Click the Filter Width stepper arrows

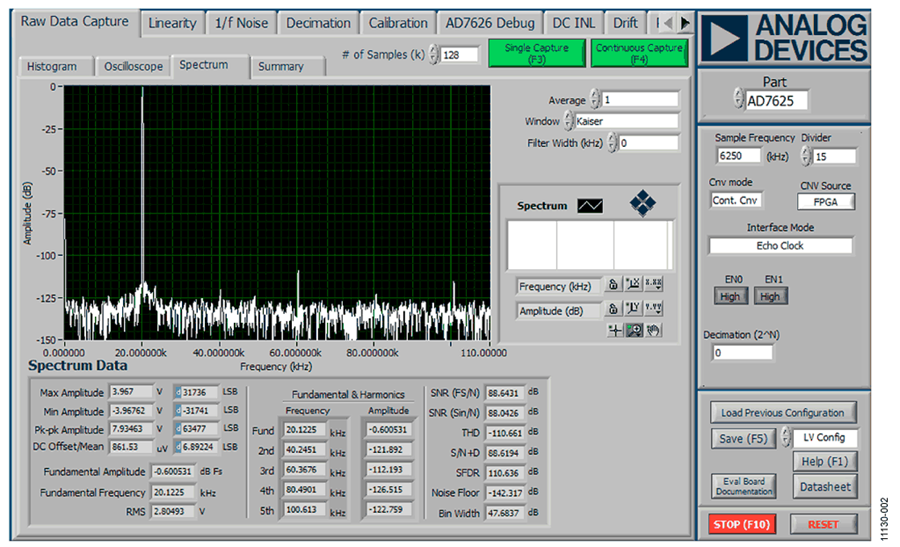pyautogui.click(x=612, y=142)
